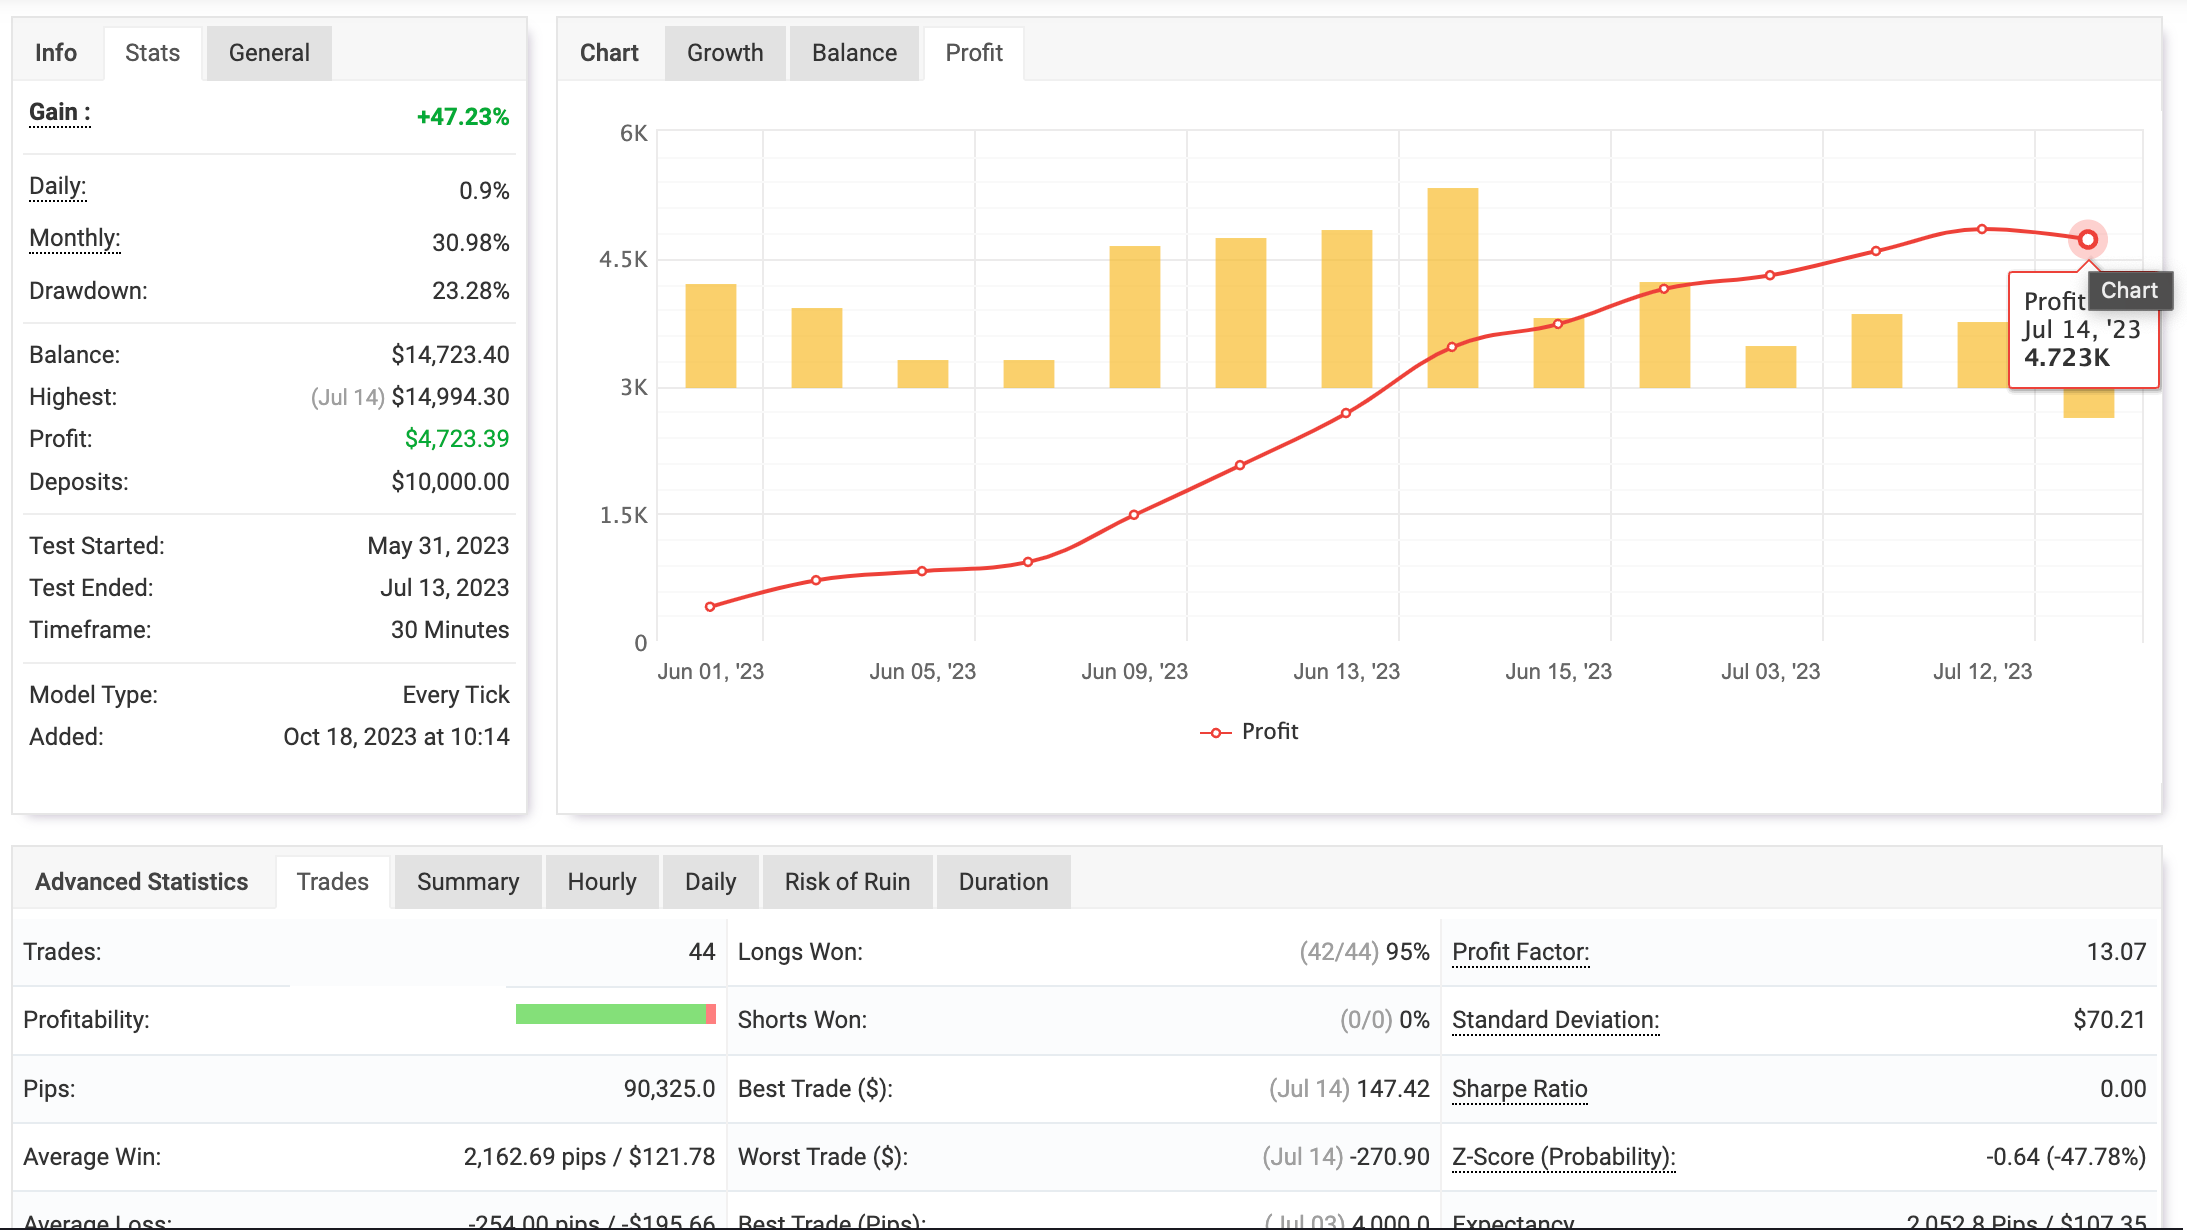Switch to the Stats tab
The image size is (2187, 1230).
(x=152, y=53)
